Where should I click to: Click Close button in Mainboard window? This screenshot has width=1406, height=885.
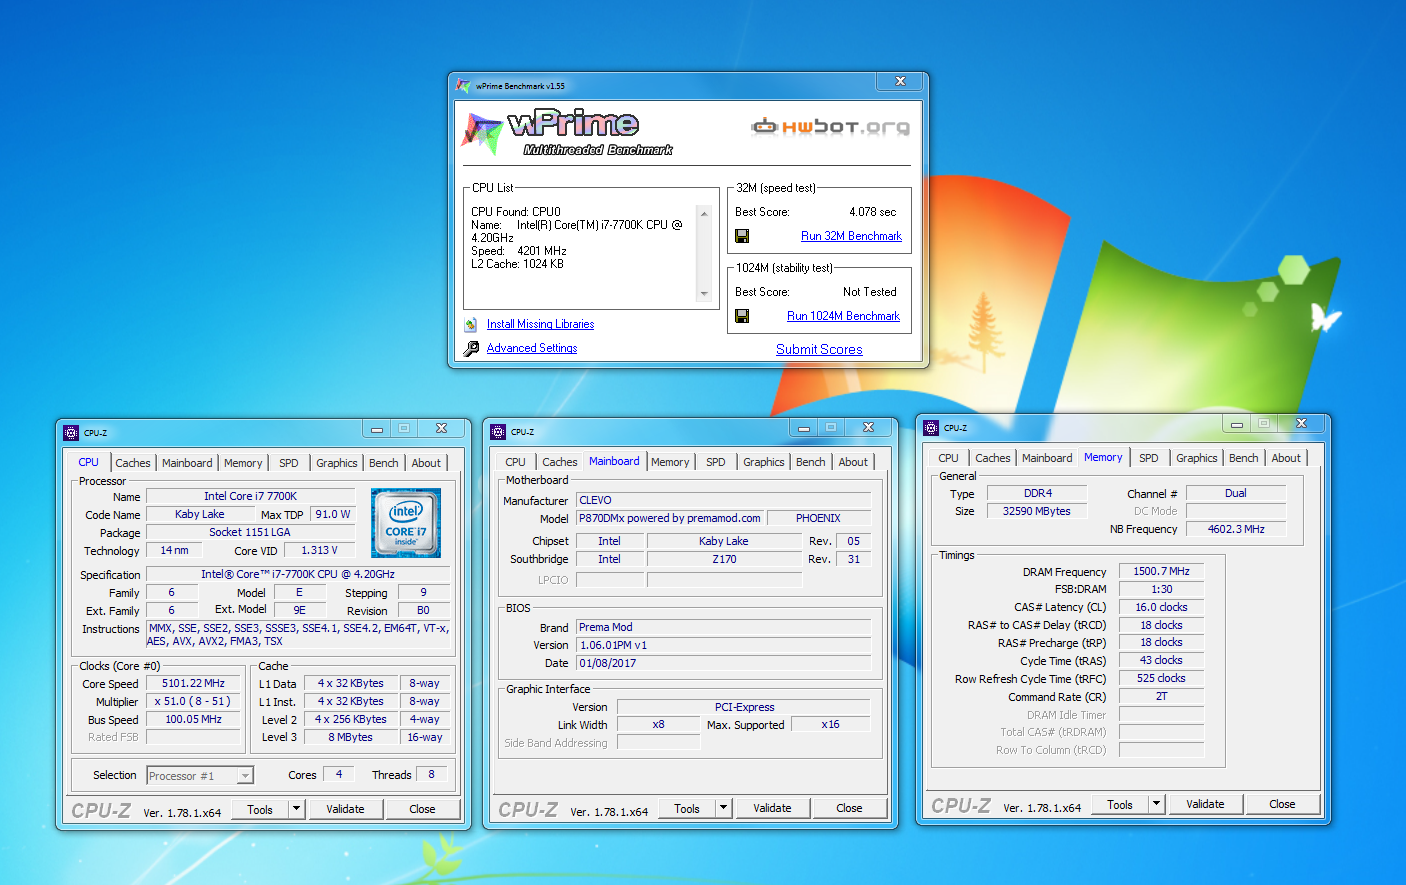(849, 808)
